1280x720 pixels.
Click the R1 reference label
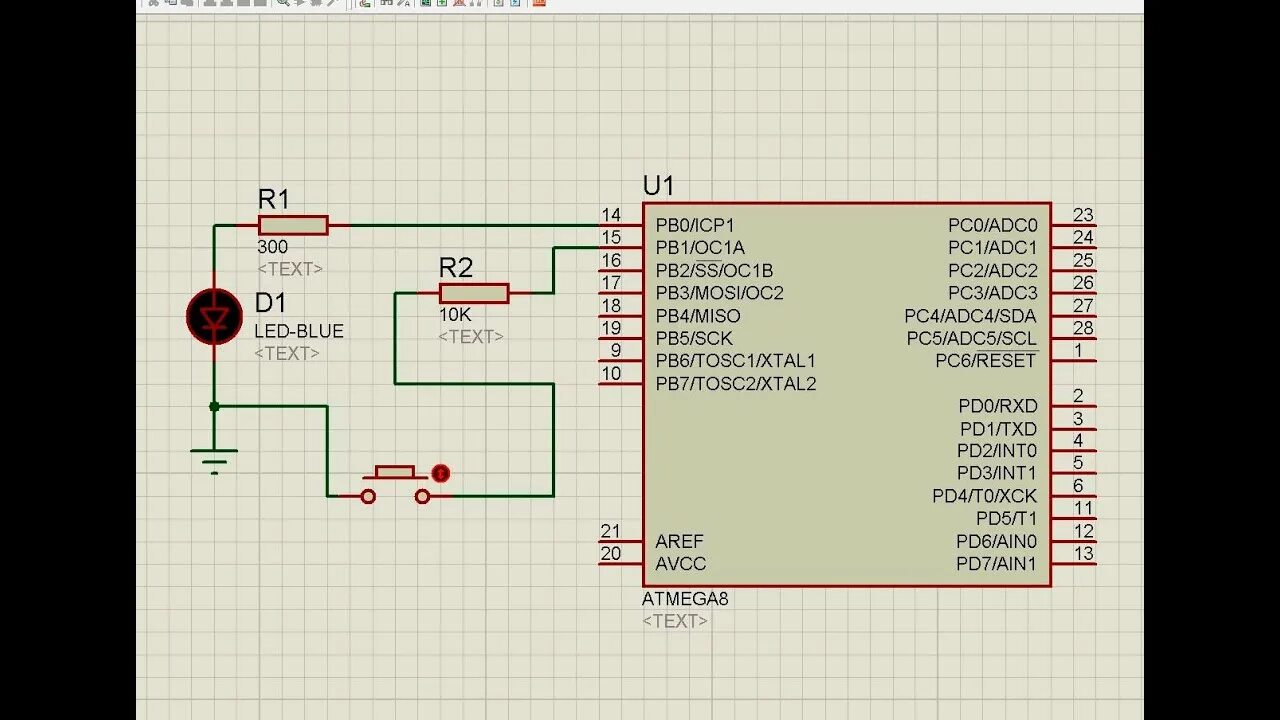pyautogui.click(x=274, y=199)
